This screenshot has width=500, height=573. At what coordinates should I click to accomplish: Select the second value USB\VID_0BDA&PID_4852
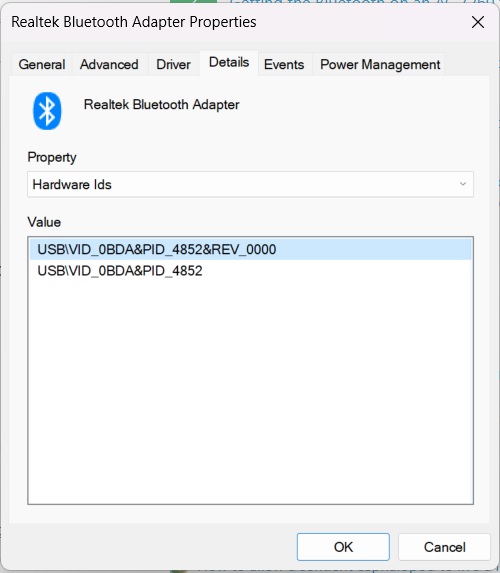pyautogui.click(x=251, y=271)
